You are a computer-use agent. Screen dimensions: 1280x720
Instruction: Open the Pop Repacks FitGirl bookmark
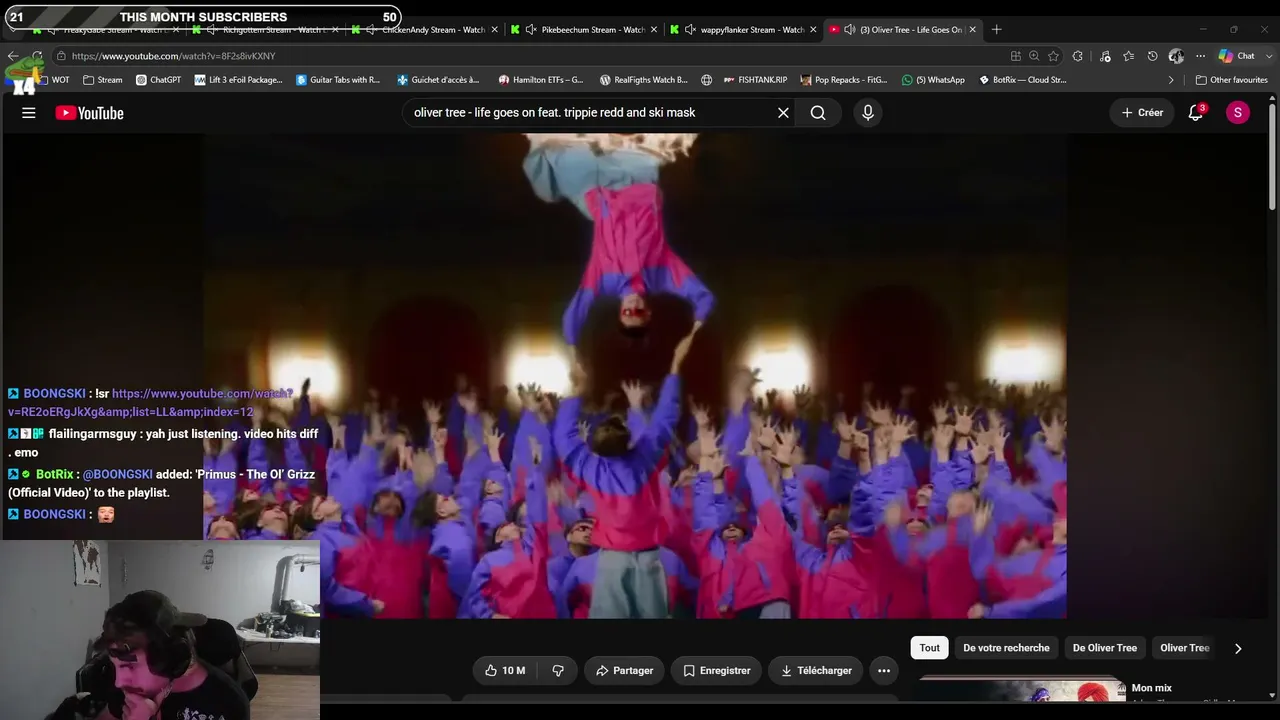844,80
